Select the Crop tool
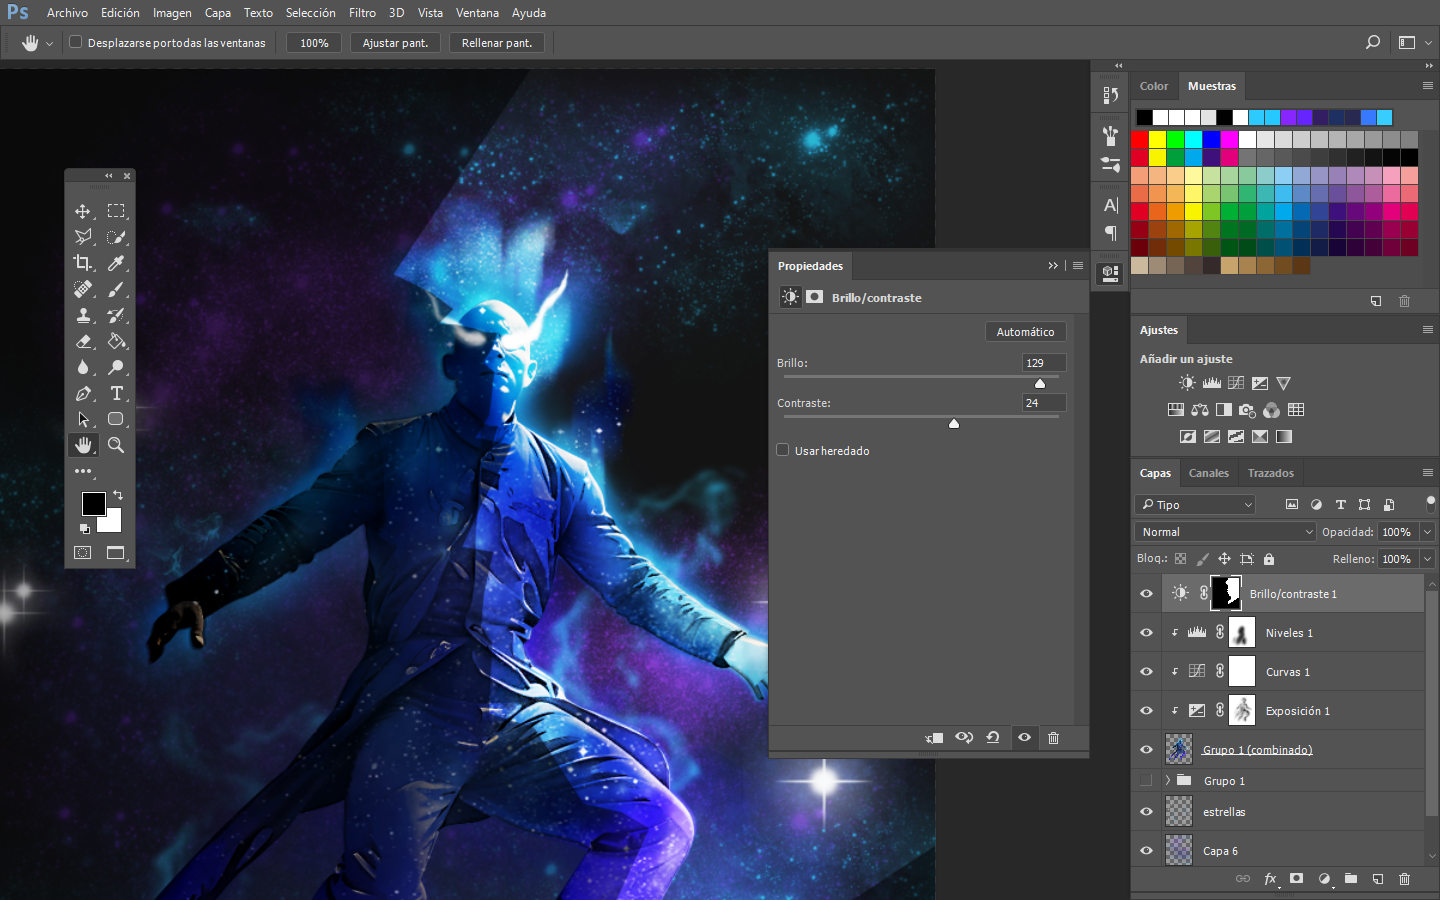The width and height of the screenshot is (1440, 900). (x=83, y=263)
